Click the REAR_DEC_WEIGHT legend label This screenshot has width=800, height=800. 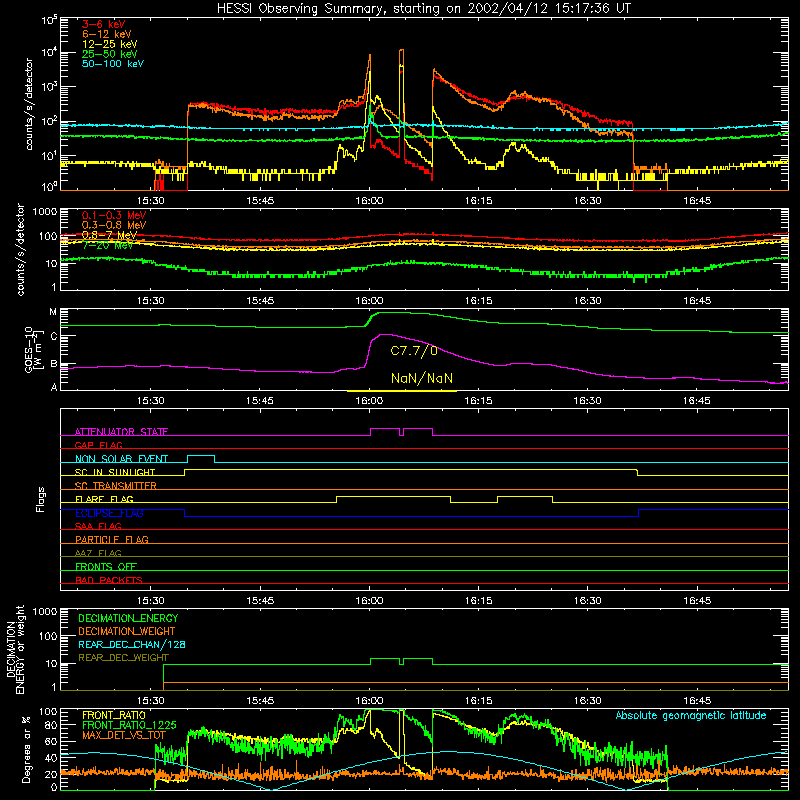(x=123, y=658)
